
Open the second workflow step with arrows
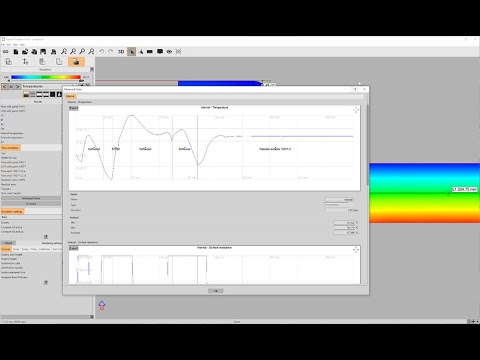[25, 62]
